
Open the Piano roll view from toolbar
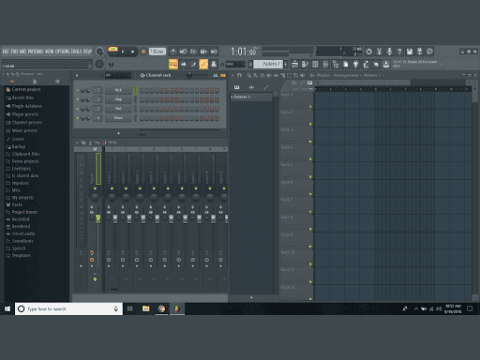pos(305,64)
